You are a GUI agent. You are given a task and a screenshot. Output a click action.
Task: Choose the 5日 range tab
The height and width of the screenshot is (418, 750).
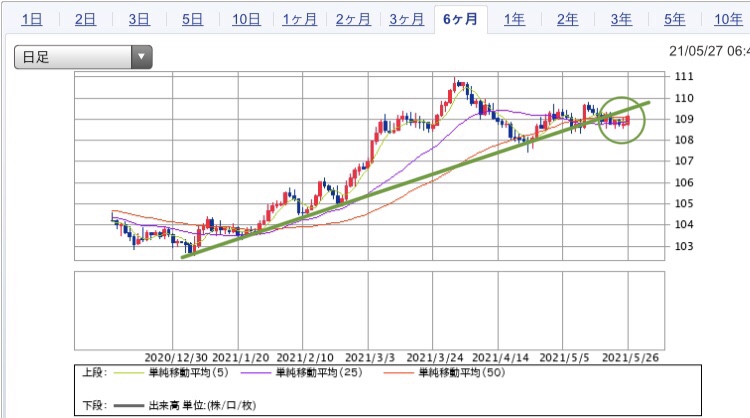[193, 20]
